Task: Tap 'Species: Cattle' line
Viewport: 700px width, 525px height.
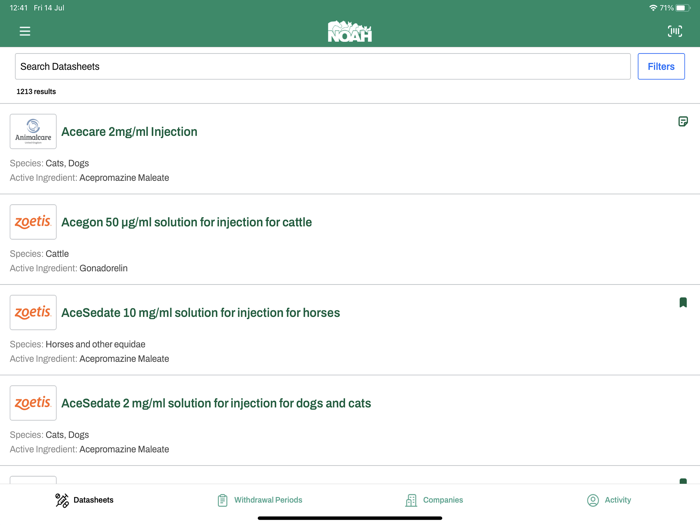Action: (x=39, y=254)
